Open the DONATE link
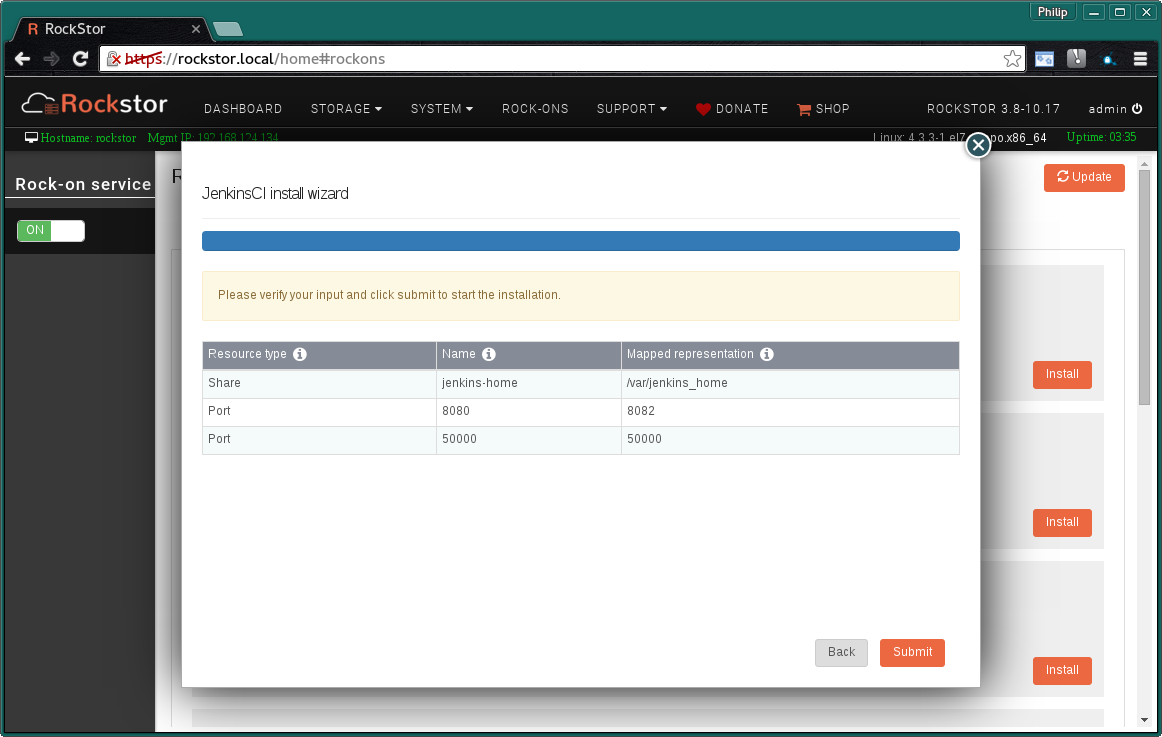1162x737 pixels. (x=732, y=109)
